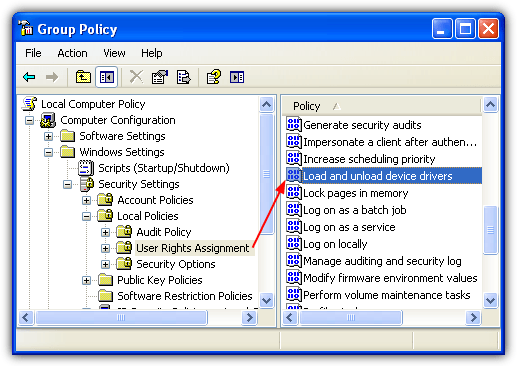The height and width of the screenshot is (366, 517).
Task: Open the File menu
Action: pos(33,53)
